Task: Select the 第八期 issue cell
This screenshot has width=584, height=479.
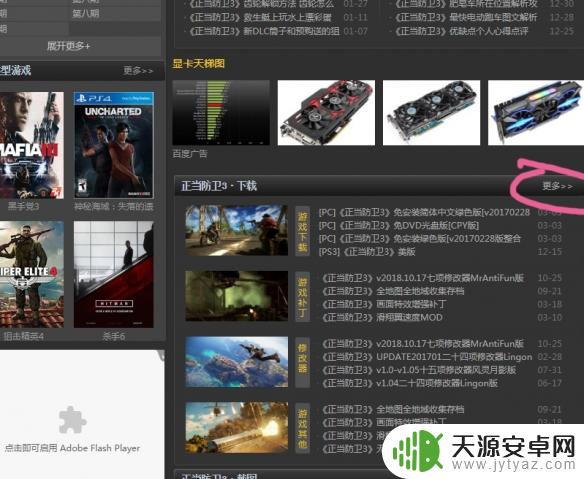Action: [86, 14]
